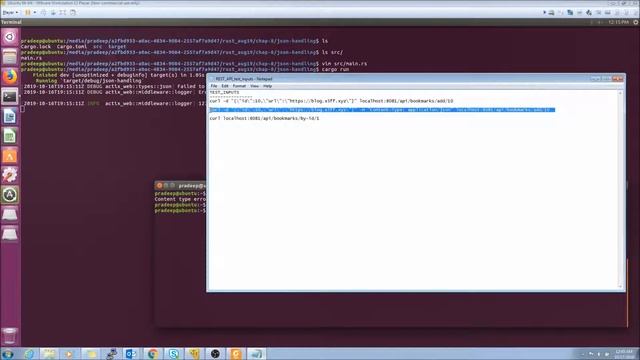Click the Notepad vertical scrollbar
Image resolution: width=640 pixels, height=360 pixels.
(x=620, y=189)
